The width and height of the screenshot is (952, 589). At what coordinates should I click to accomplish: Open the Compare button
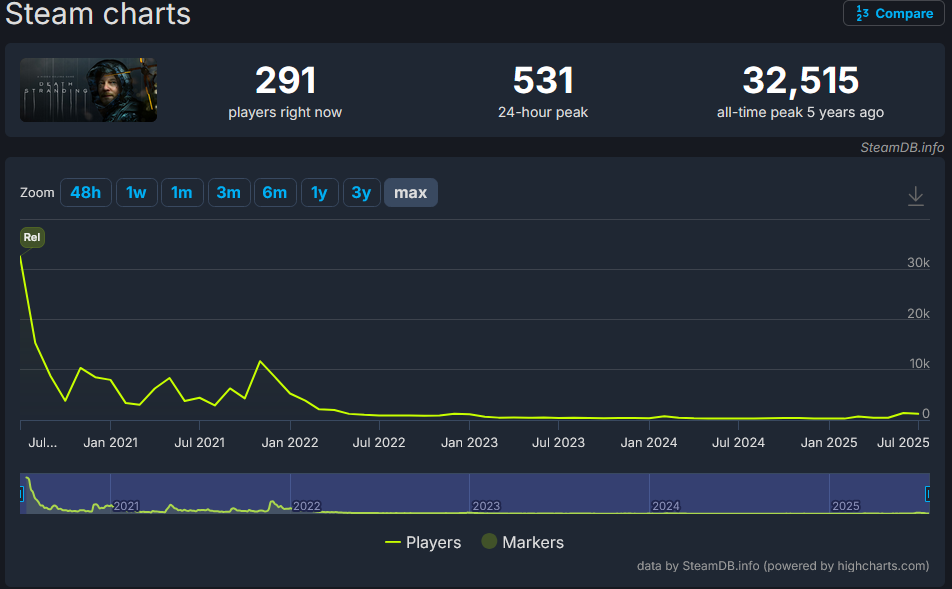(893, 13)
